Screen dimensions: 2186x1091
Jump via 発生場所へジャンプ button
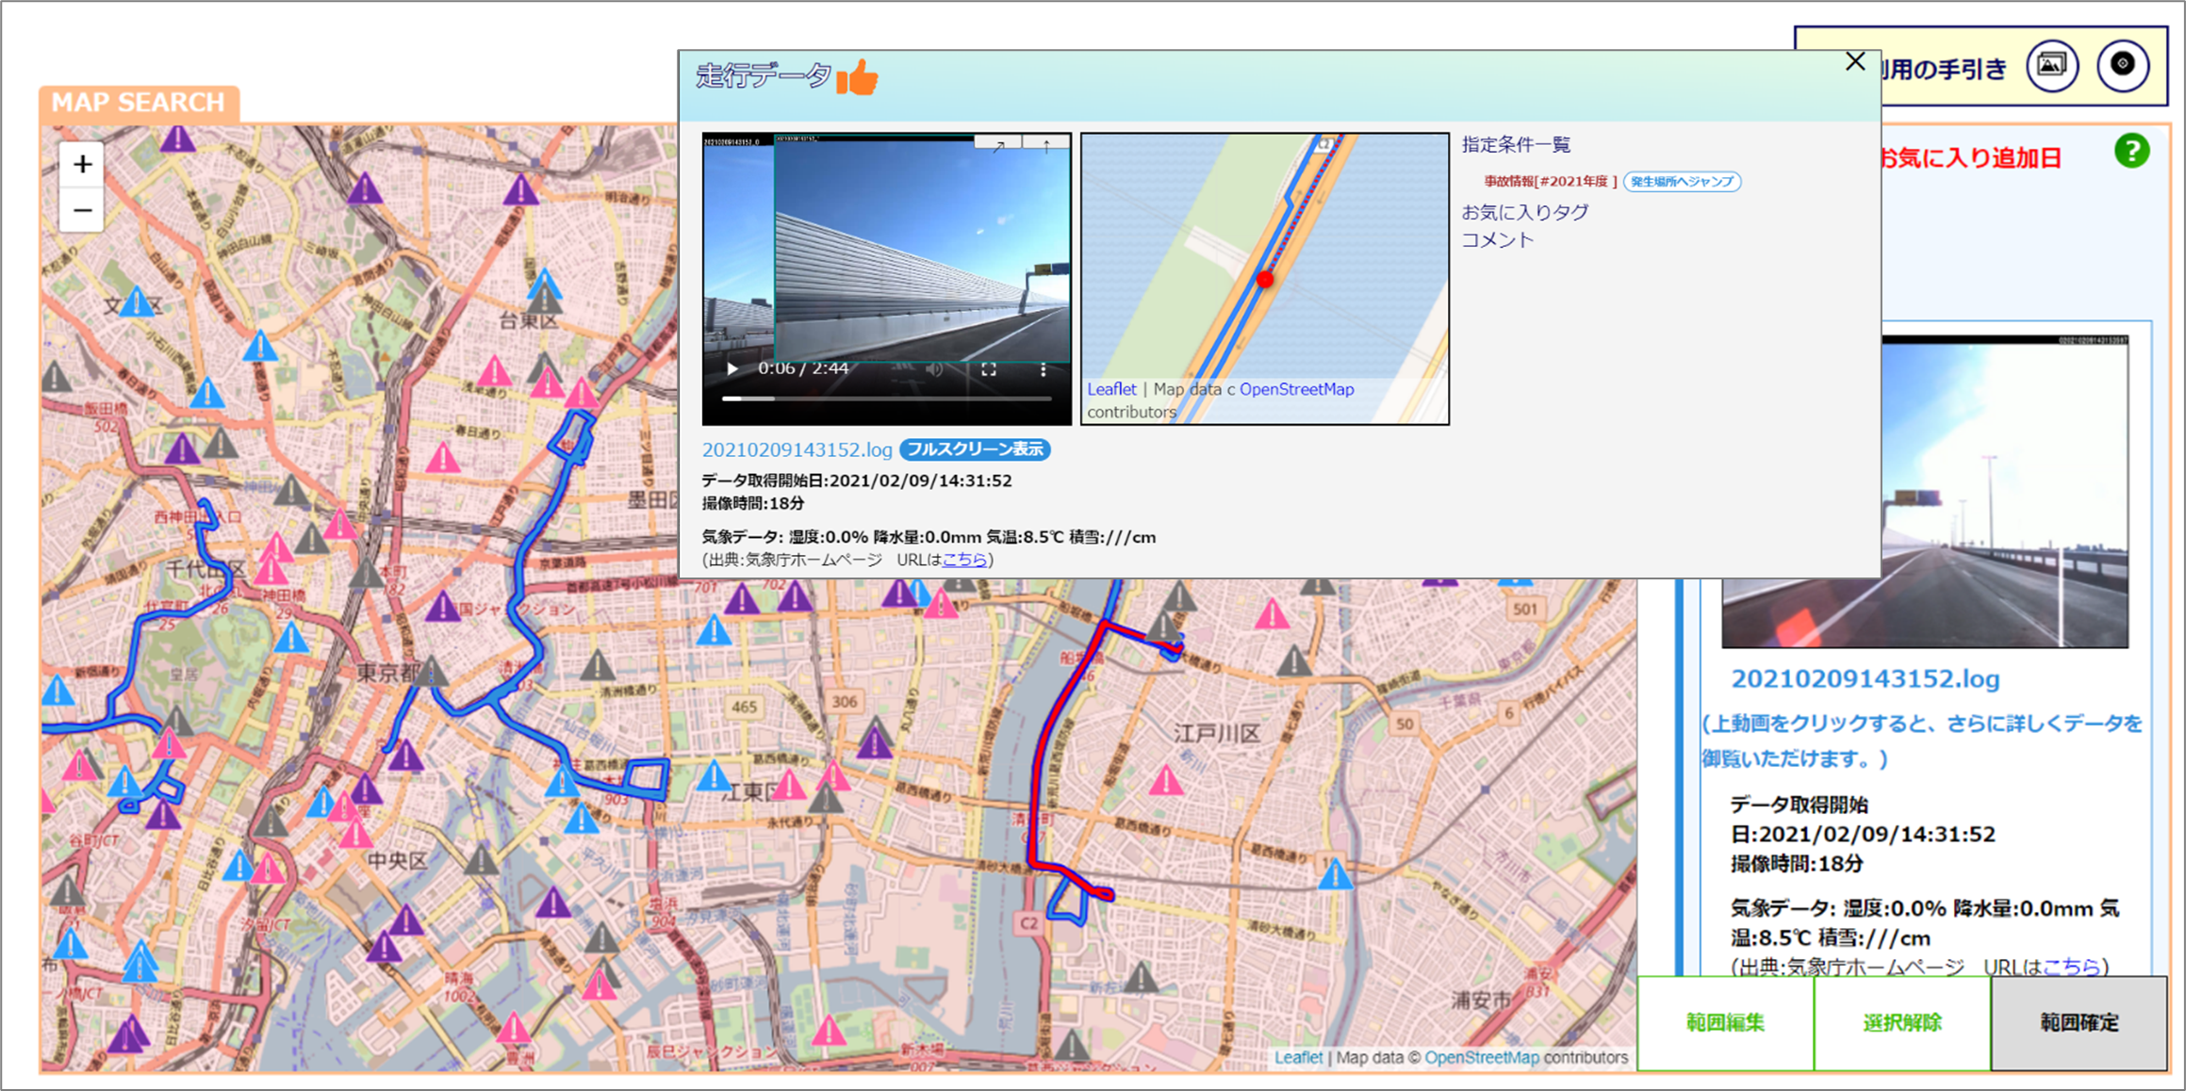1682,181
